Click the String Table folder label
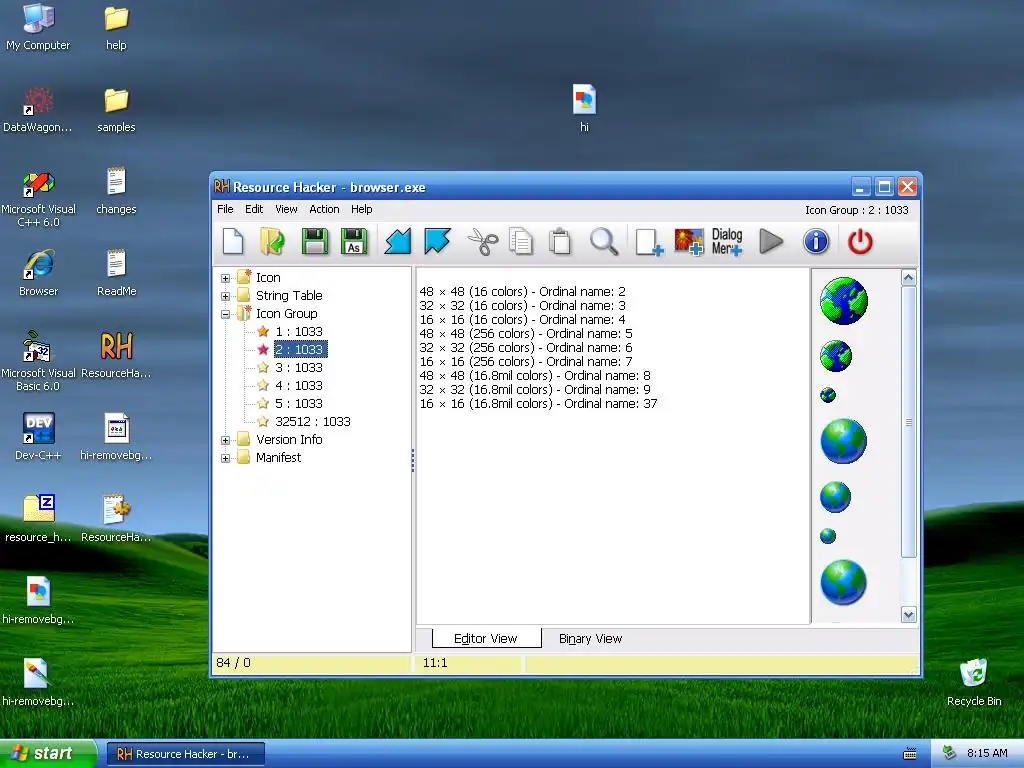The width and height of the screenshot is (1024, 768). (x=289, y=296)
